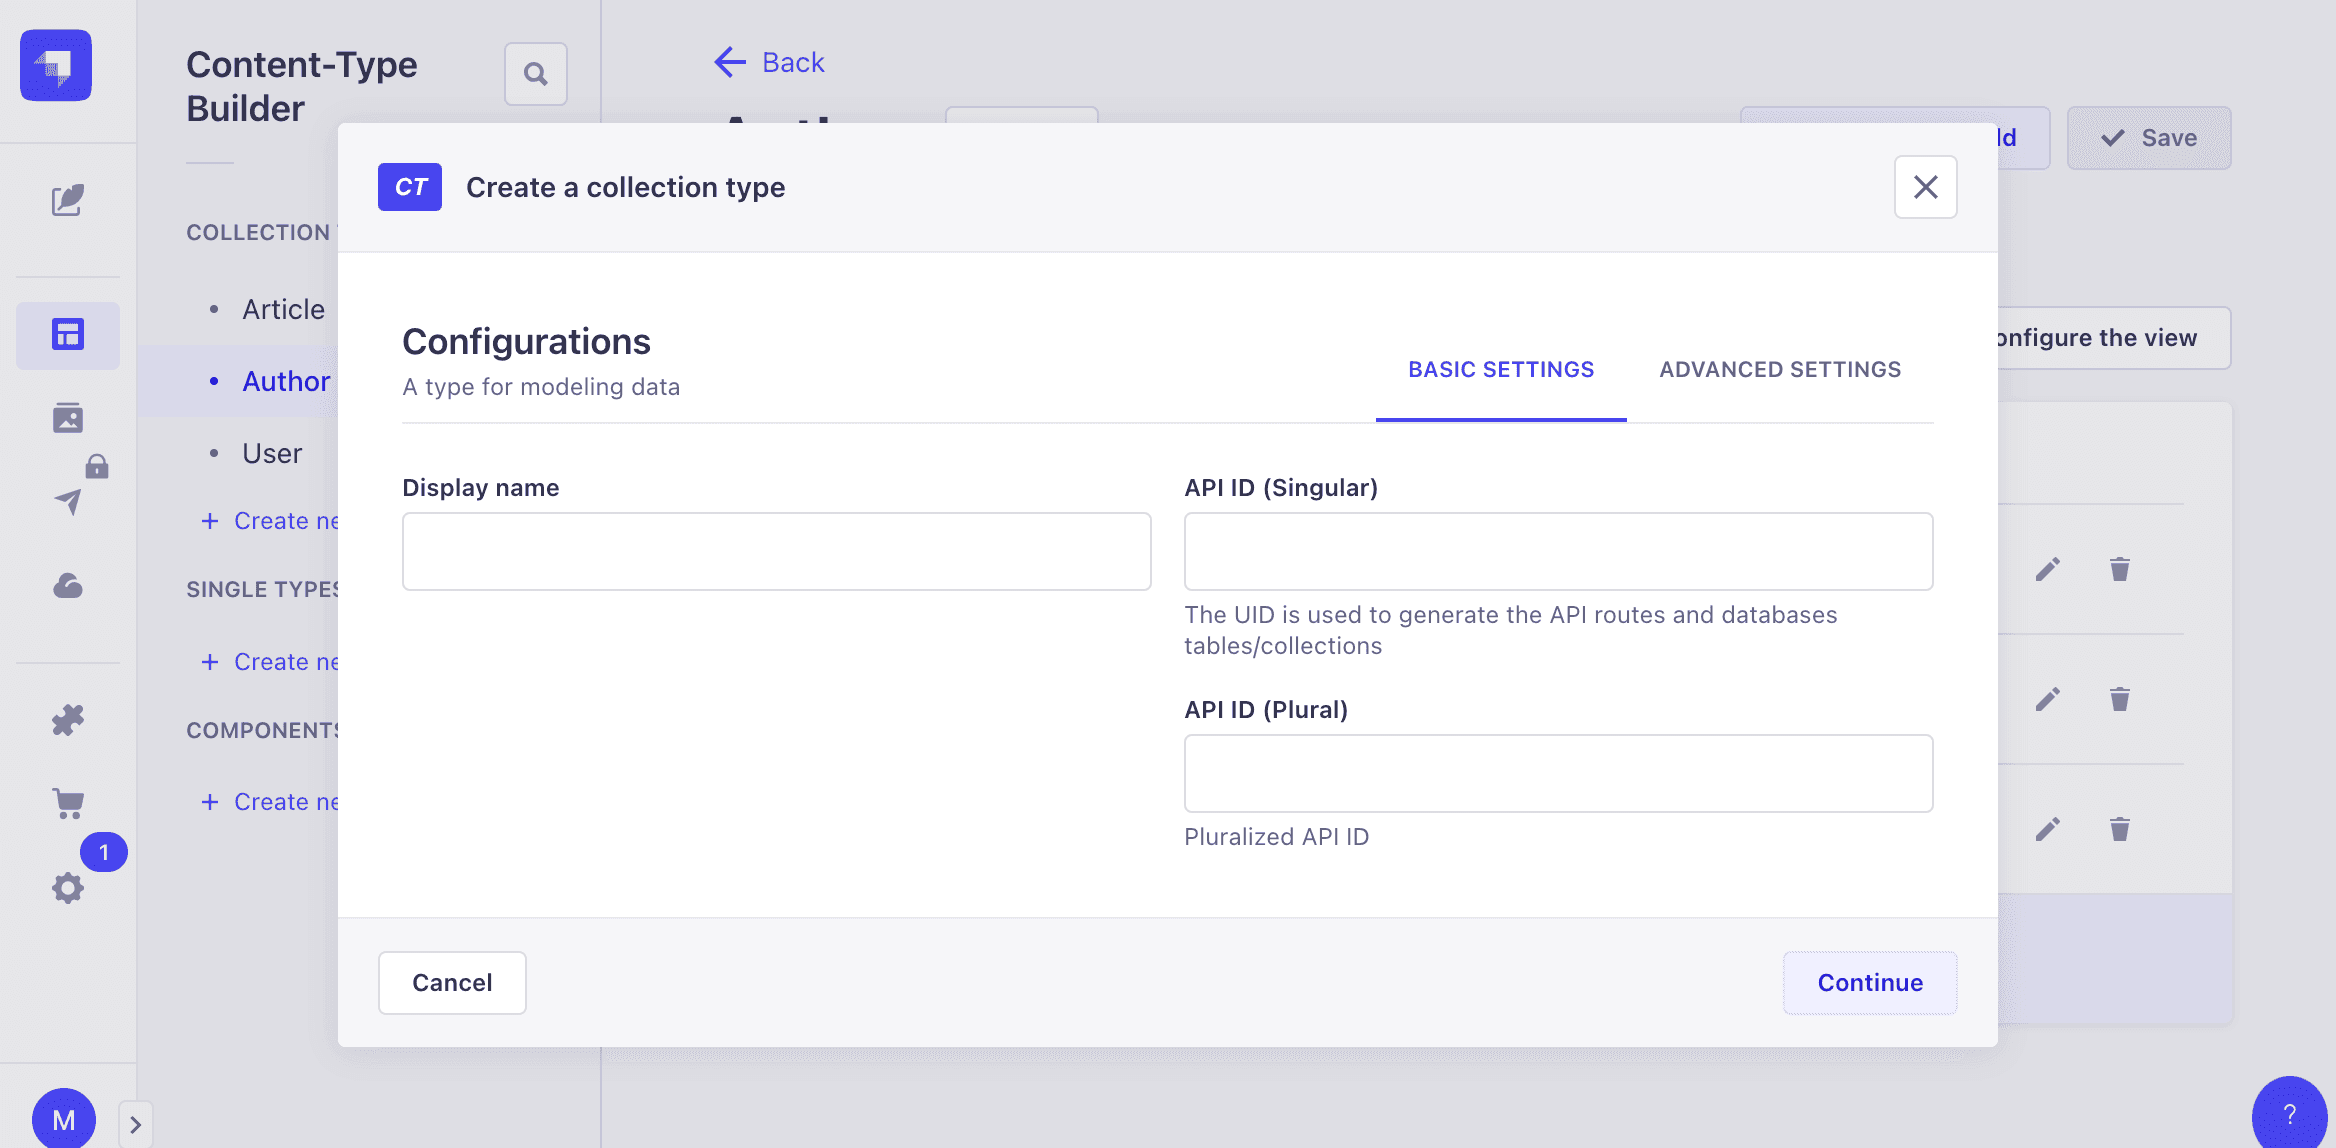The height and width of the screenshot is (1148, 2336).
Task: Click the CT collection type badge
Action: click(410, 187)
